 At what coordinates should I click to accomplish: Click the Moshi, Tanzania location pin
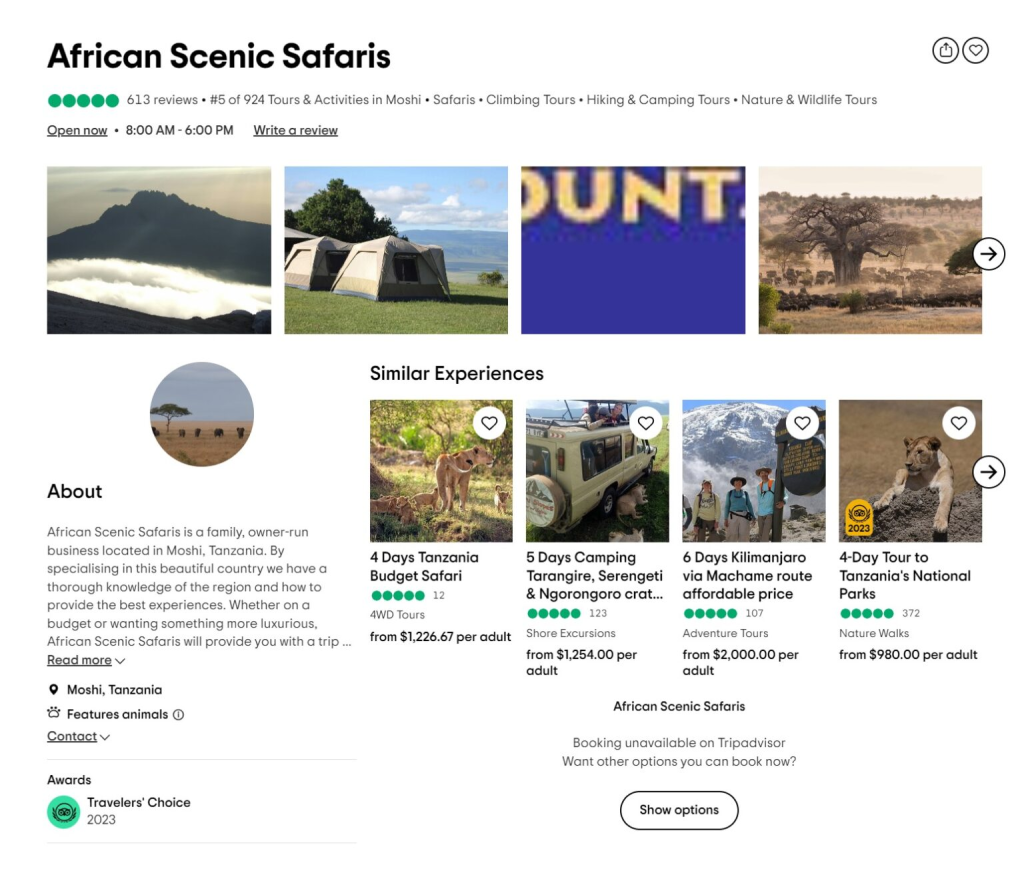[54, 689]
